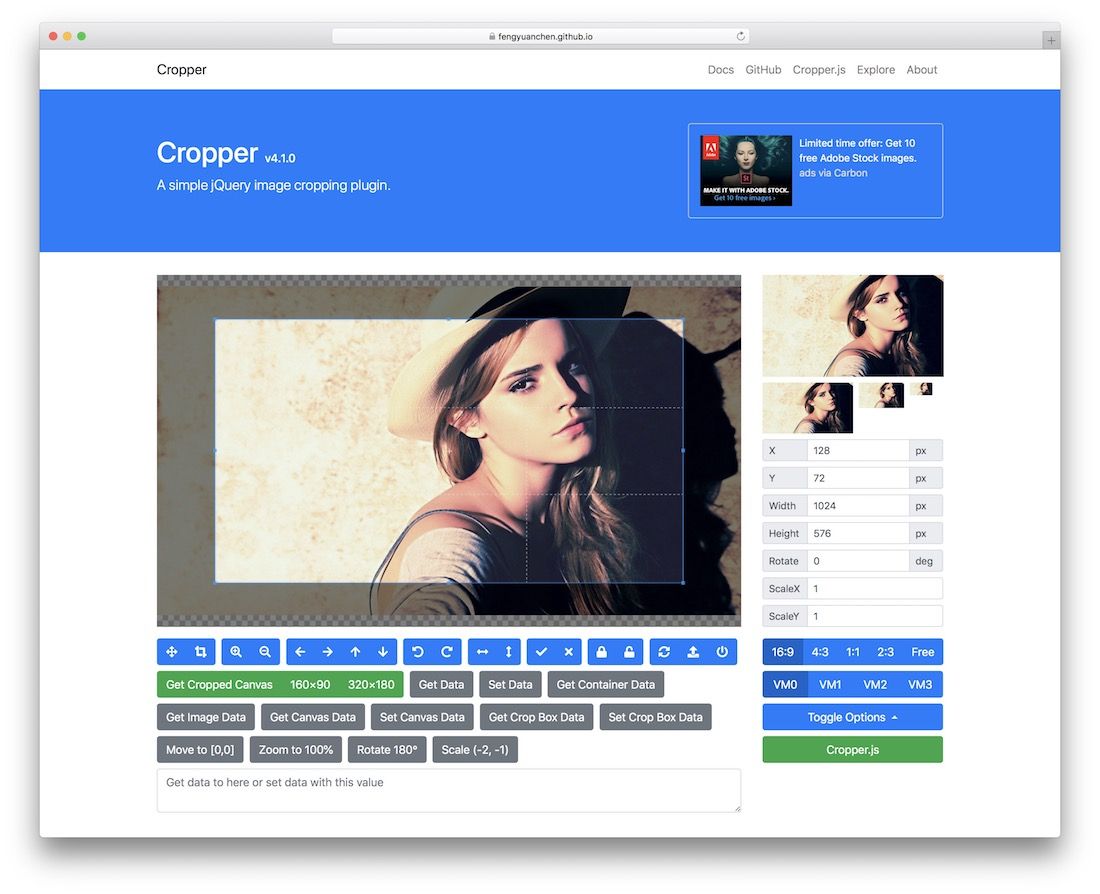Click the X value input field
Screen dimensions: 1100x894
pos(858,451)
